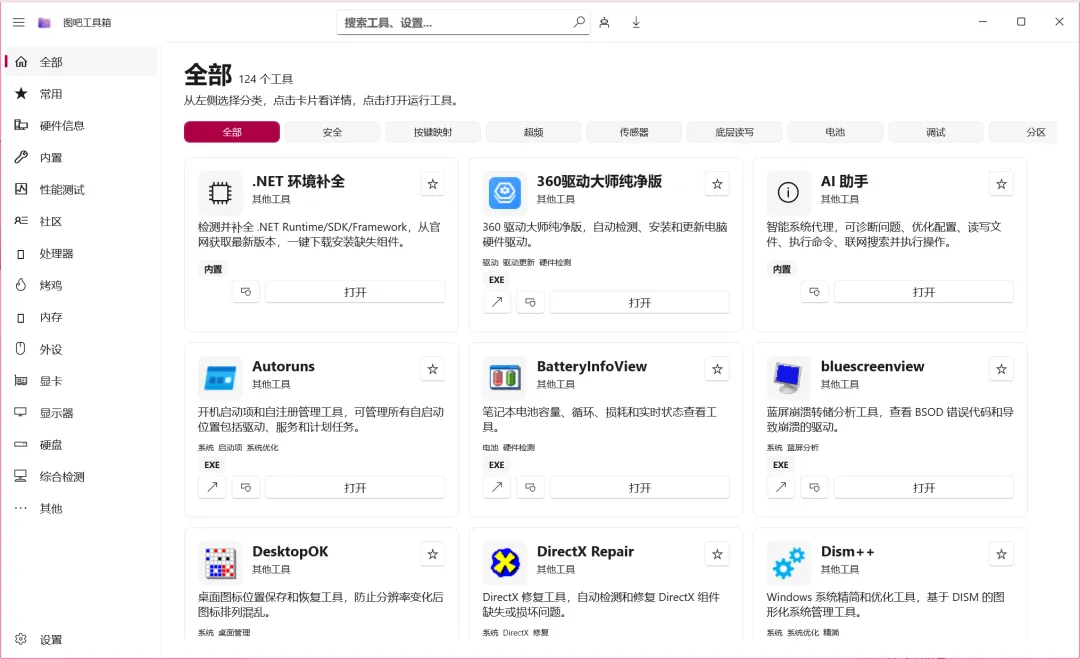
Task: Click shortcut icon button on BatteryInfoView card
Action: [x=530, y=487]
